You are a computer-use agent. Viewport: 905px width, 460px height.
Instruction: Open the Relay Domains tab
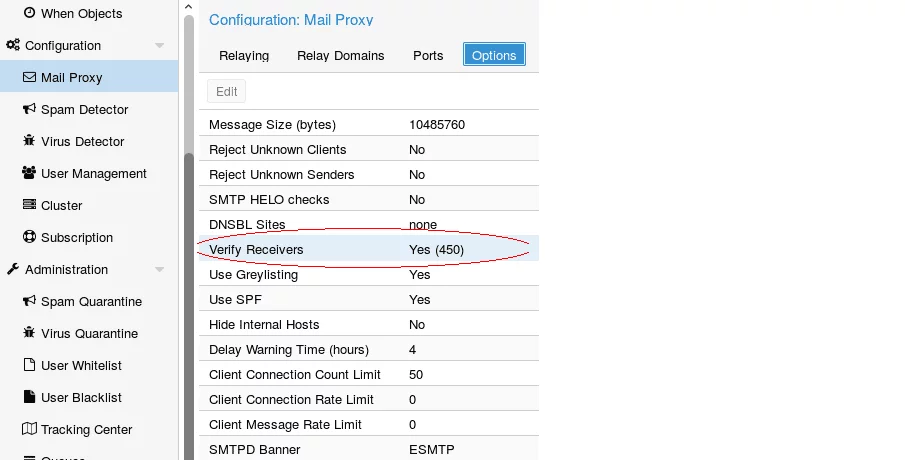(340, 55)
